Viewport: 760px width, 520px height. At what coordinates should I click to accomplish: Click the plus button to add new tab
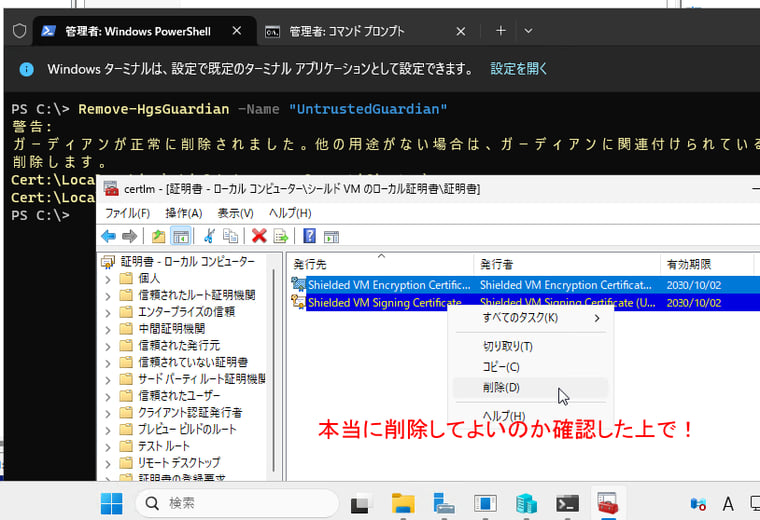(x=501, y=31)
